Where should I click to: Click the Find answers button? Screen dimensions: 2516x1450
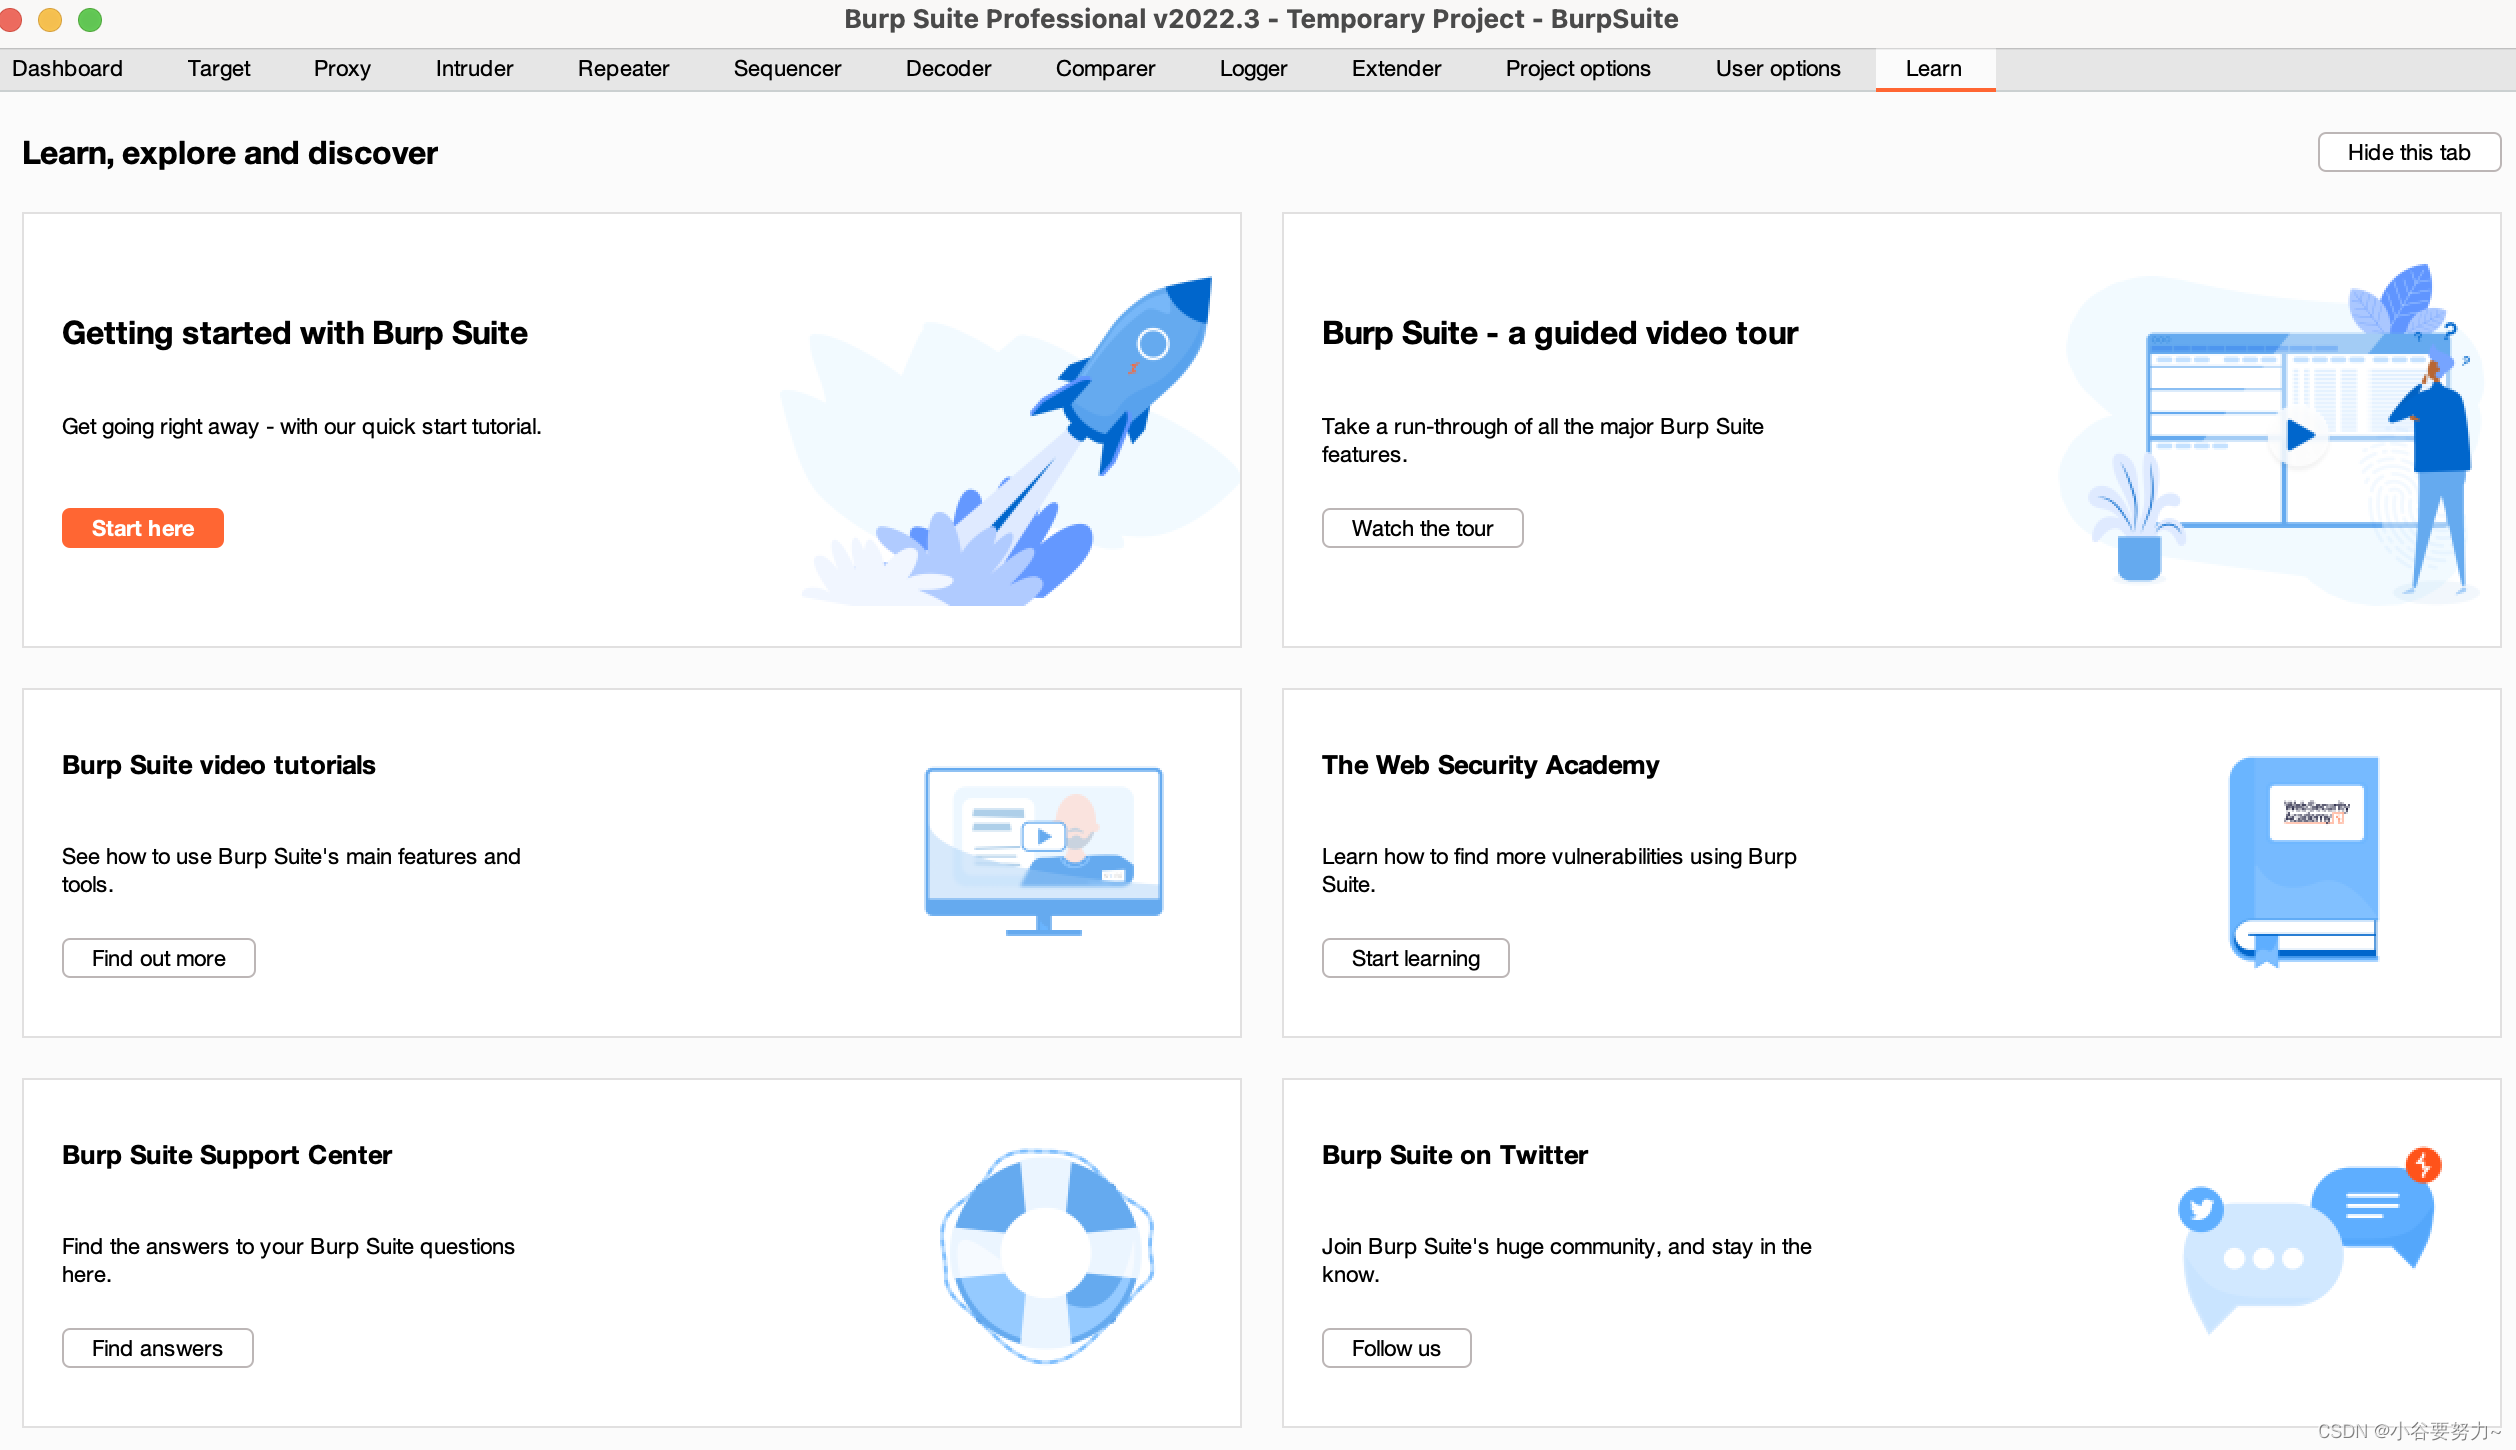tap(157, 1348)
